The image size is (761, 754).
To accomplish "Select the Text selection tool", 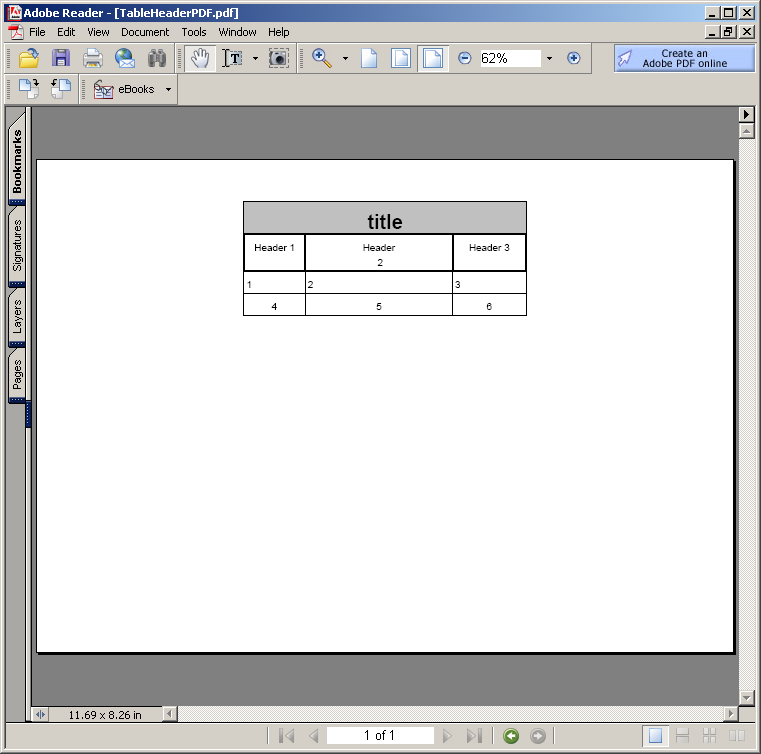I will [x=232, y=58].
